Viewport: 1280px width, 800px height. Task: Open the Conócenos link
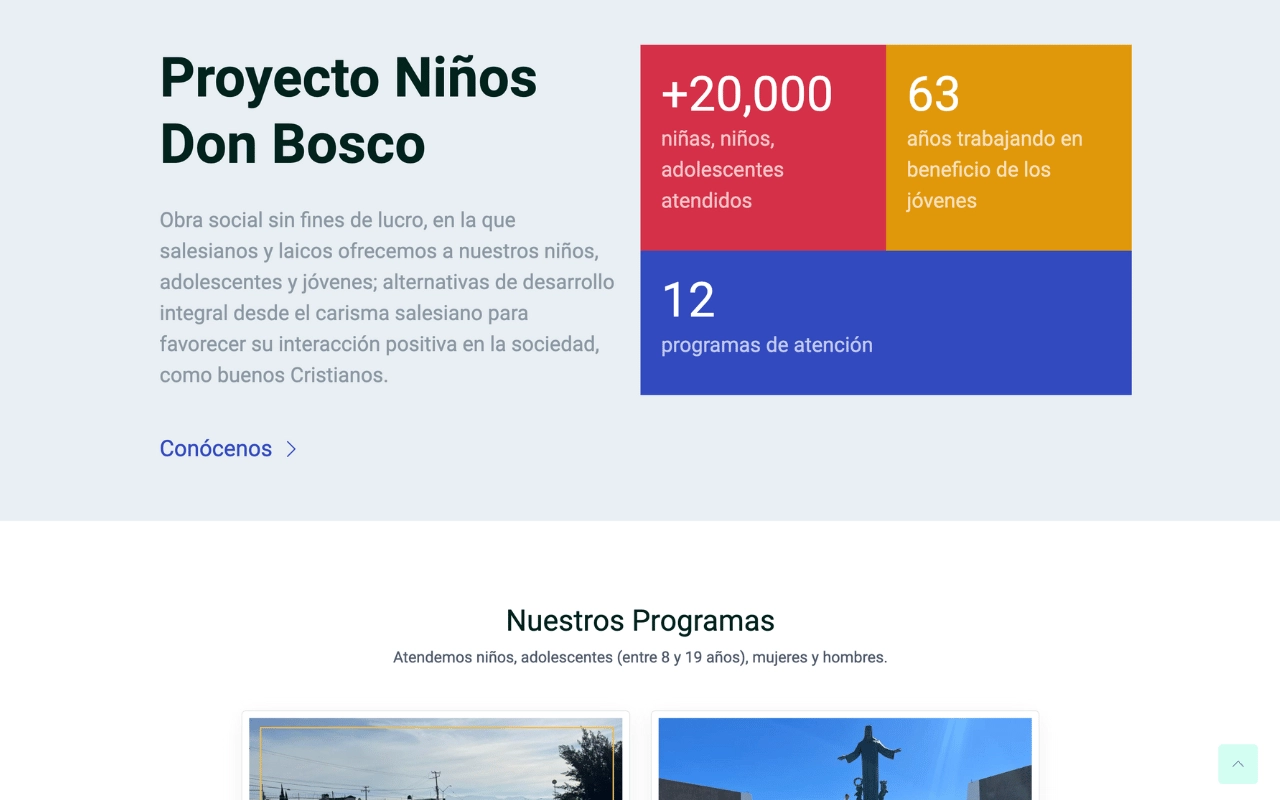pyautogui.click(x=216, y=449)
